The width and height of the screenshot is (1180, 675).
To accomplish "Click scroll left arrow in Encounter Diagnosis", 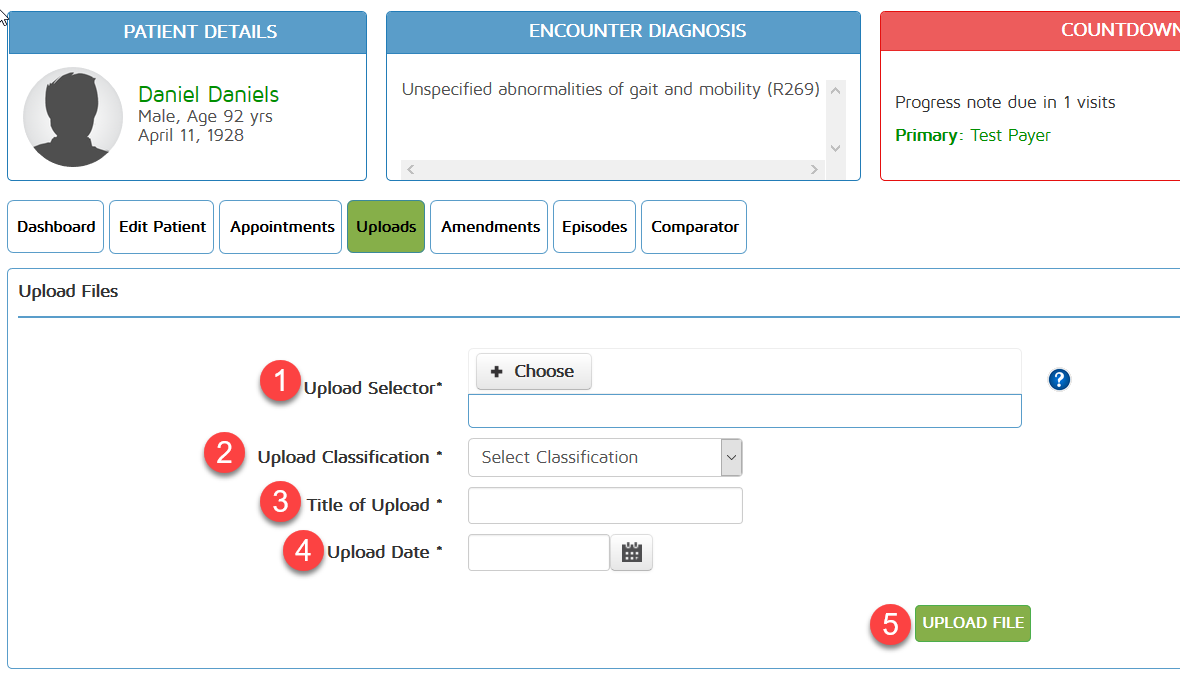I will [x=411, y=170].
